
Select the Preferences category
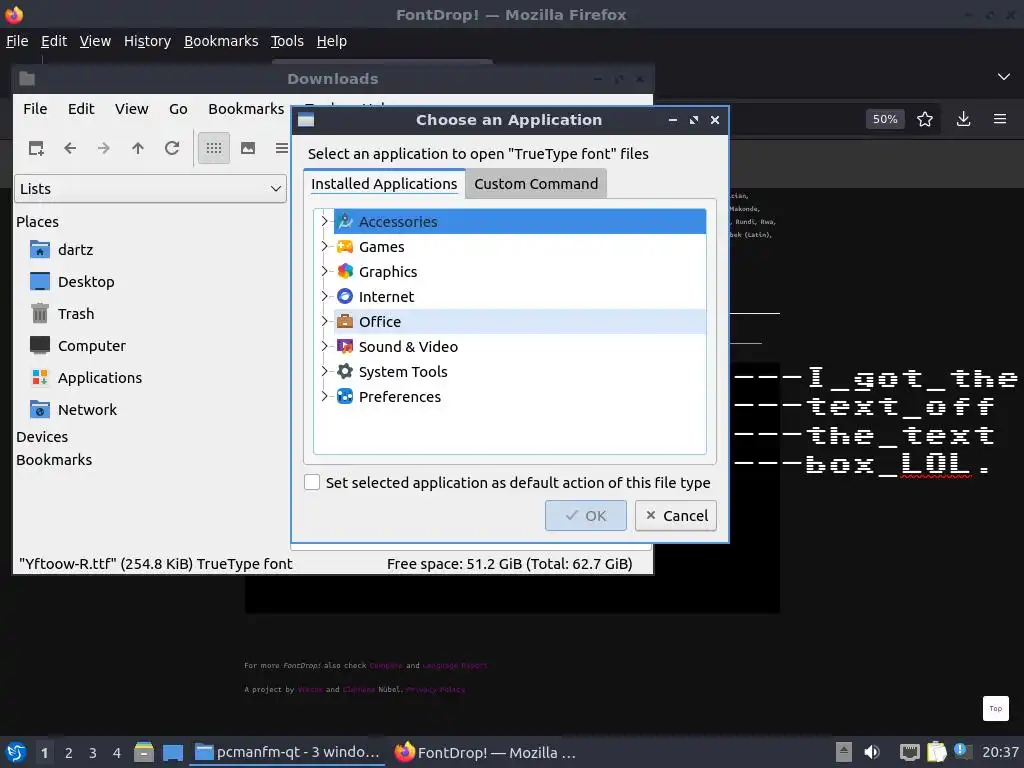click(x=520, y=396)
